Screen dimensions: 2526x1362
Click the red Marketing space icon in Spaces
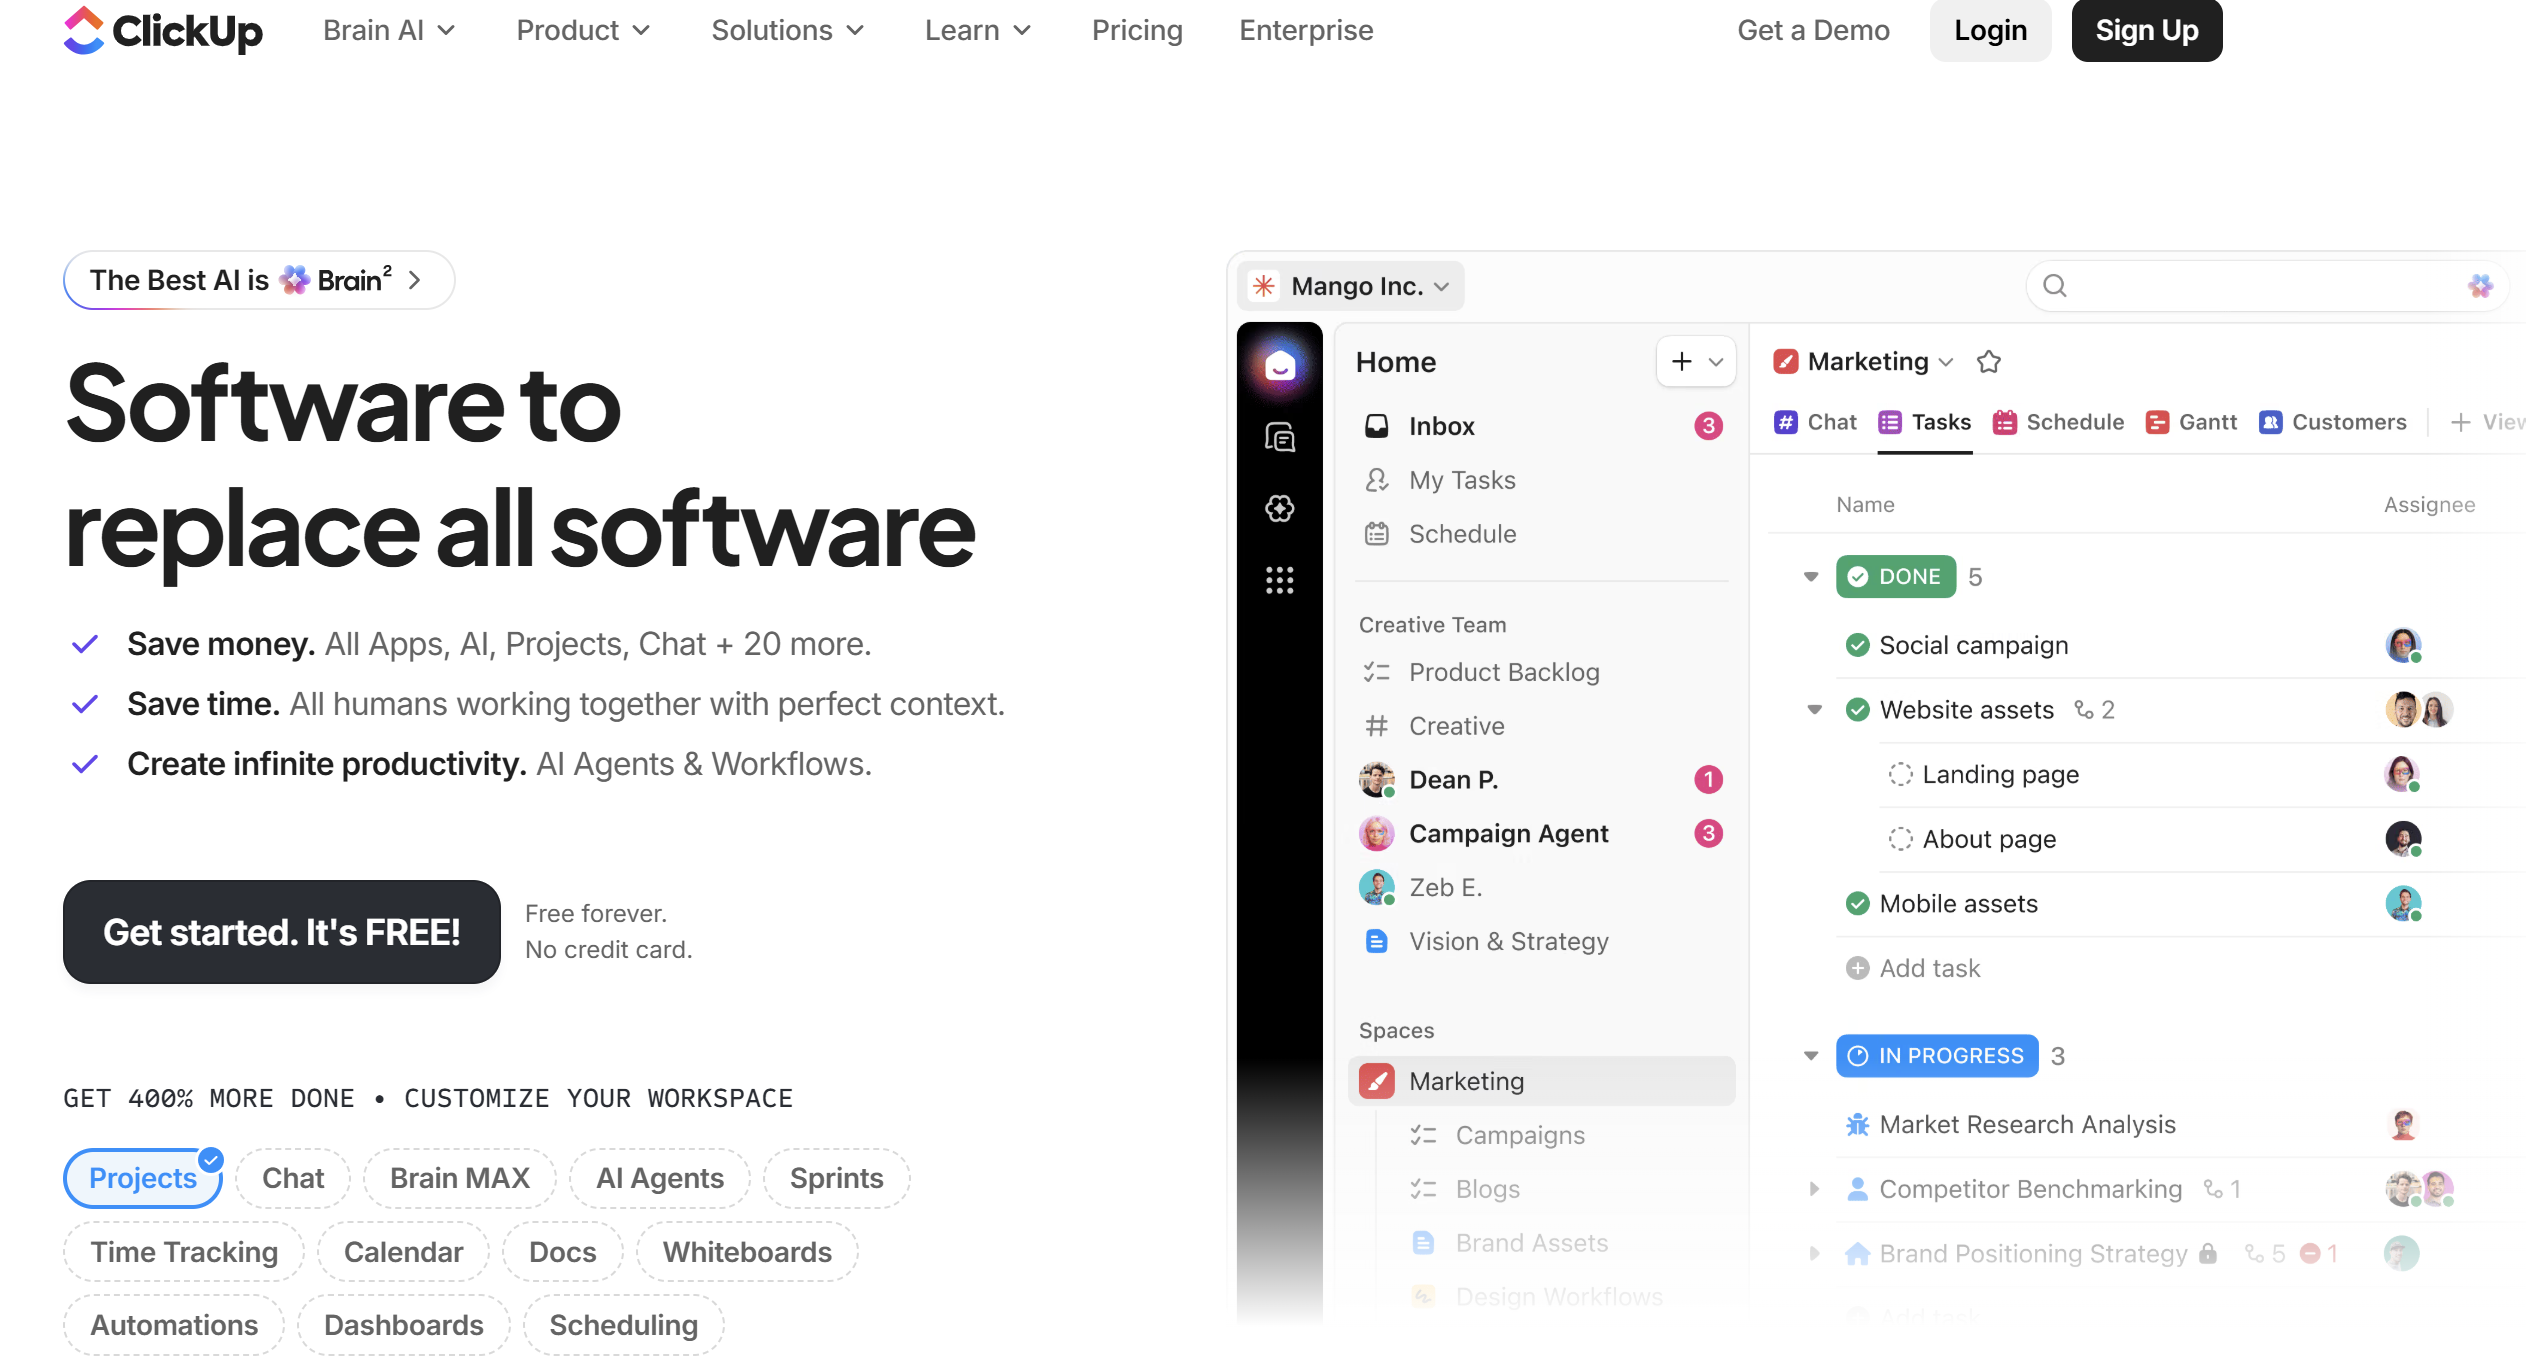1377,1081
